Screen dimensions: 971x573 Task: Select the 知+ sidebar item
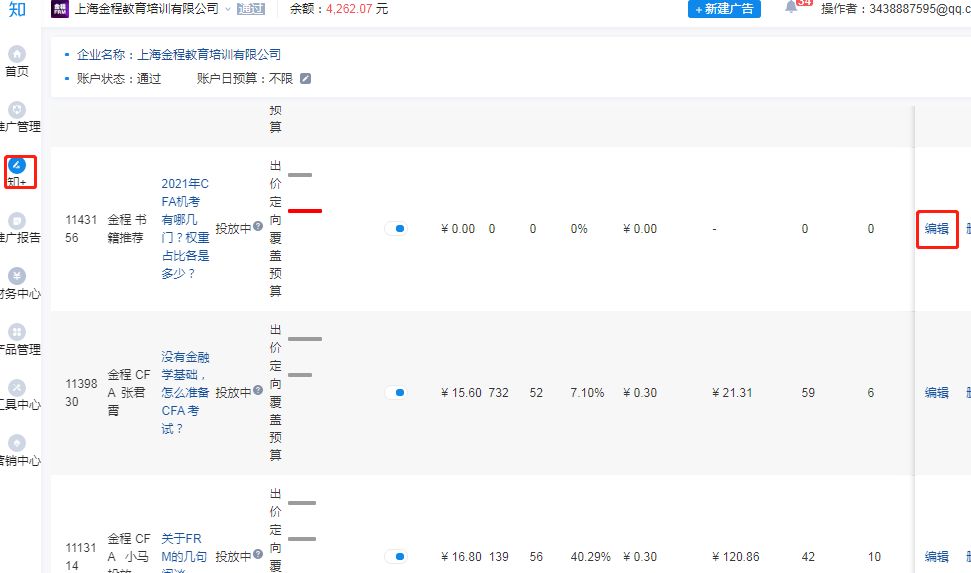tap(17, 172)
